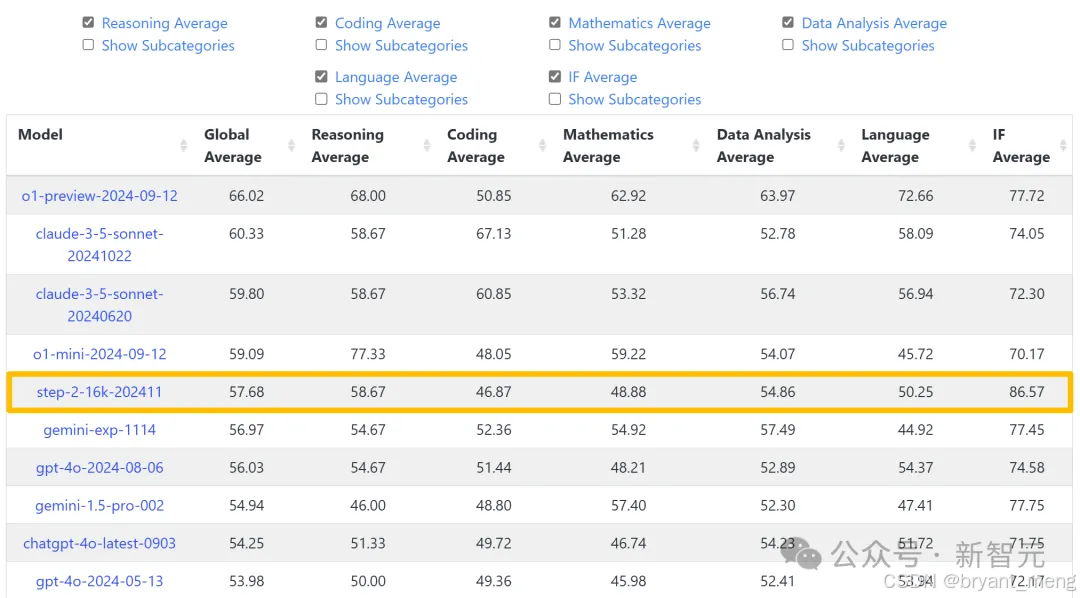Uncheck the Coding Average checkbox
Viewport: 1080px width, 598px height.
pyautogui.click(x=321, y=22)
